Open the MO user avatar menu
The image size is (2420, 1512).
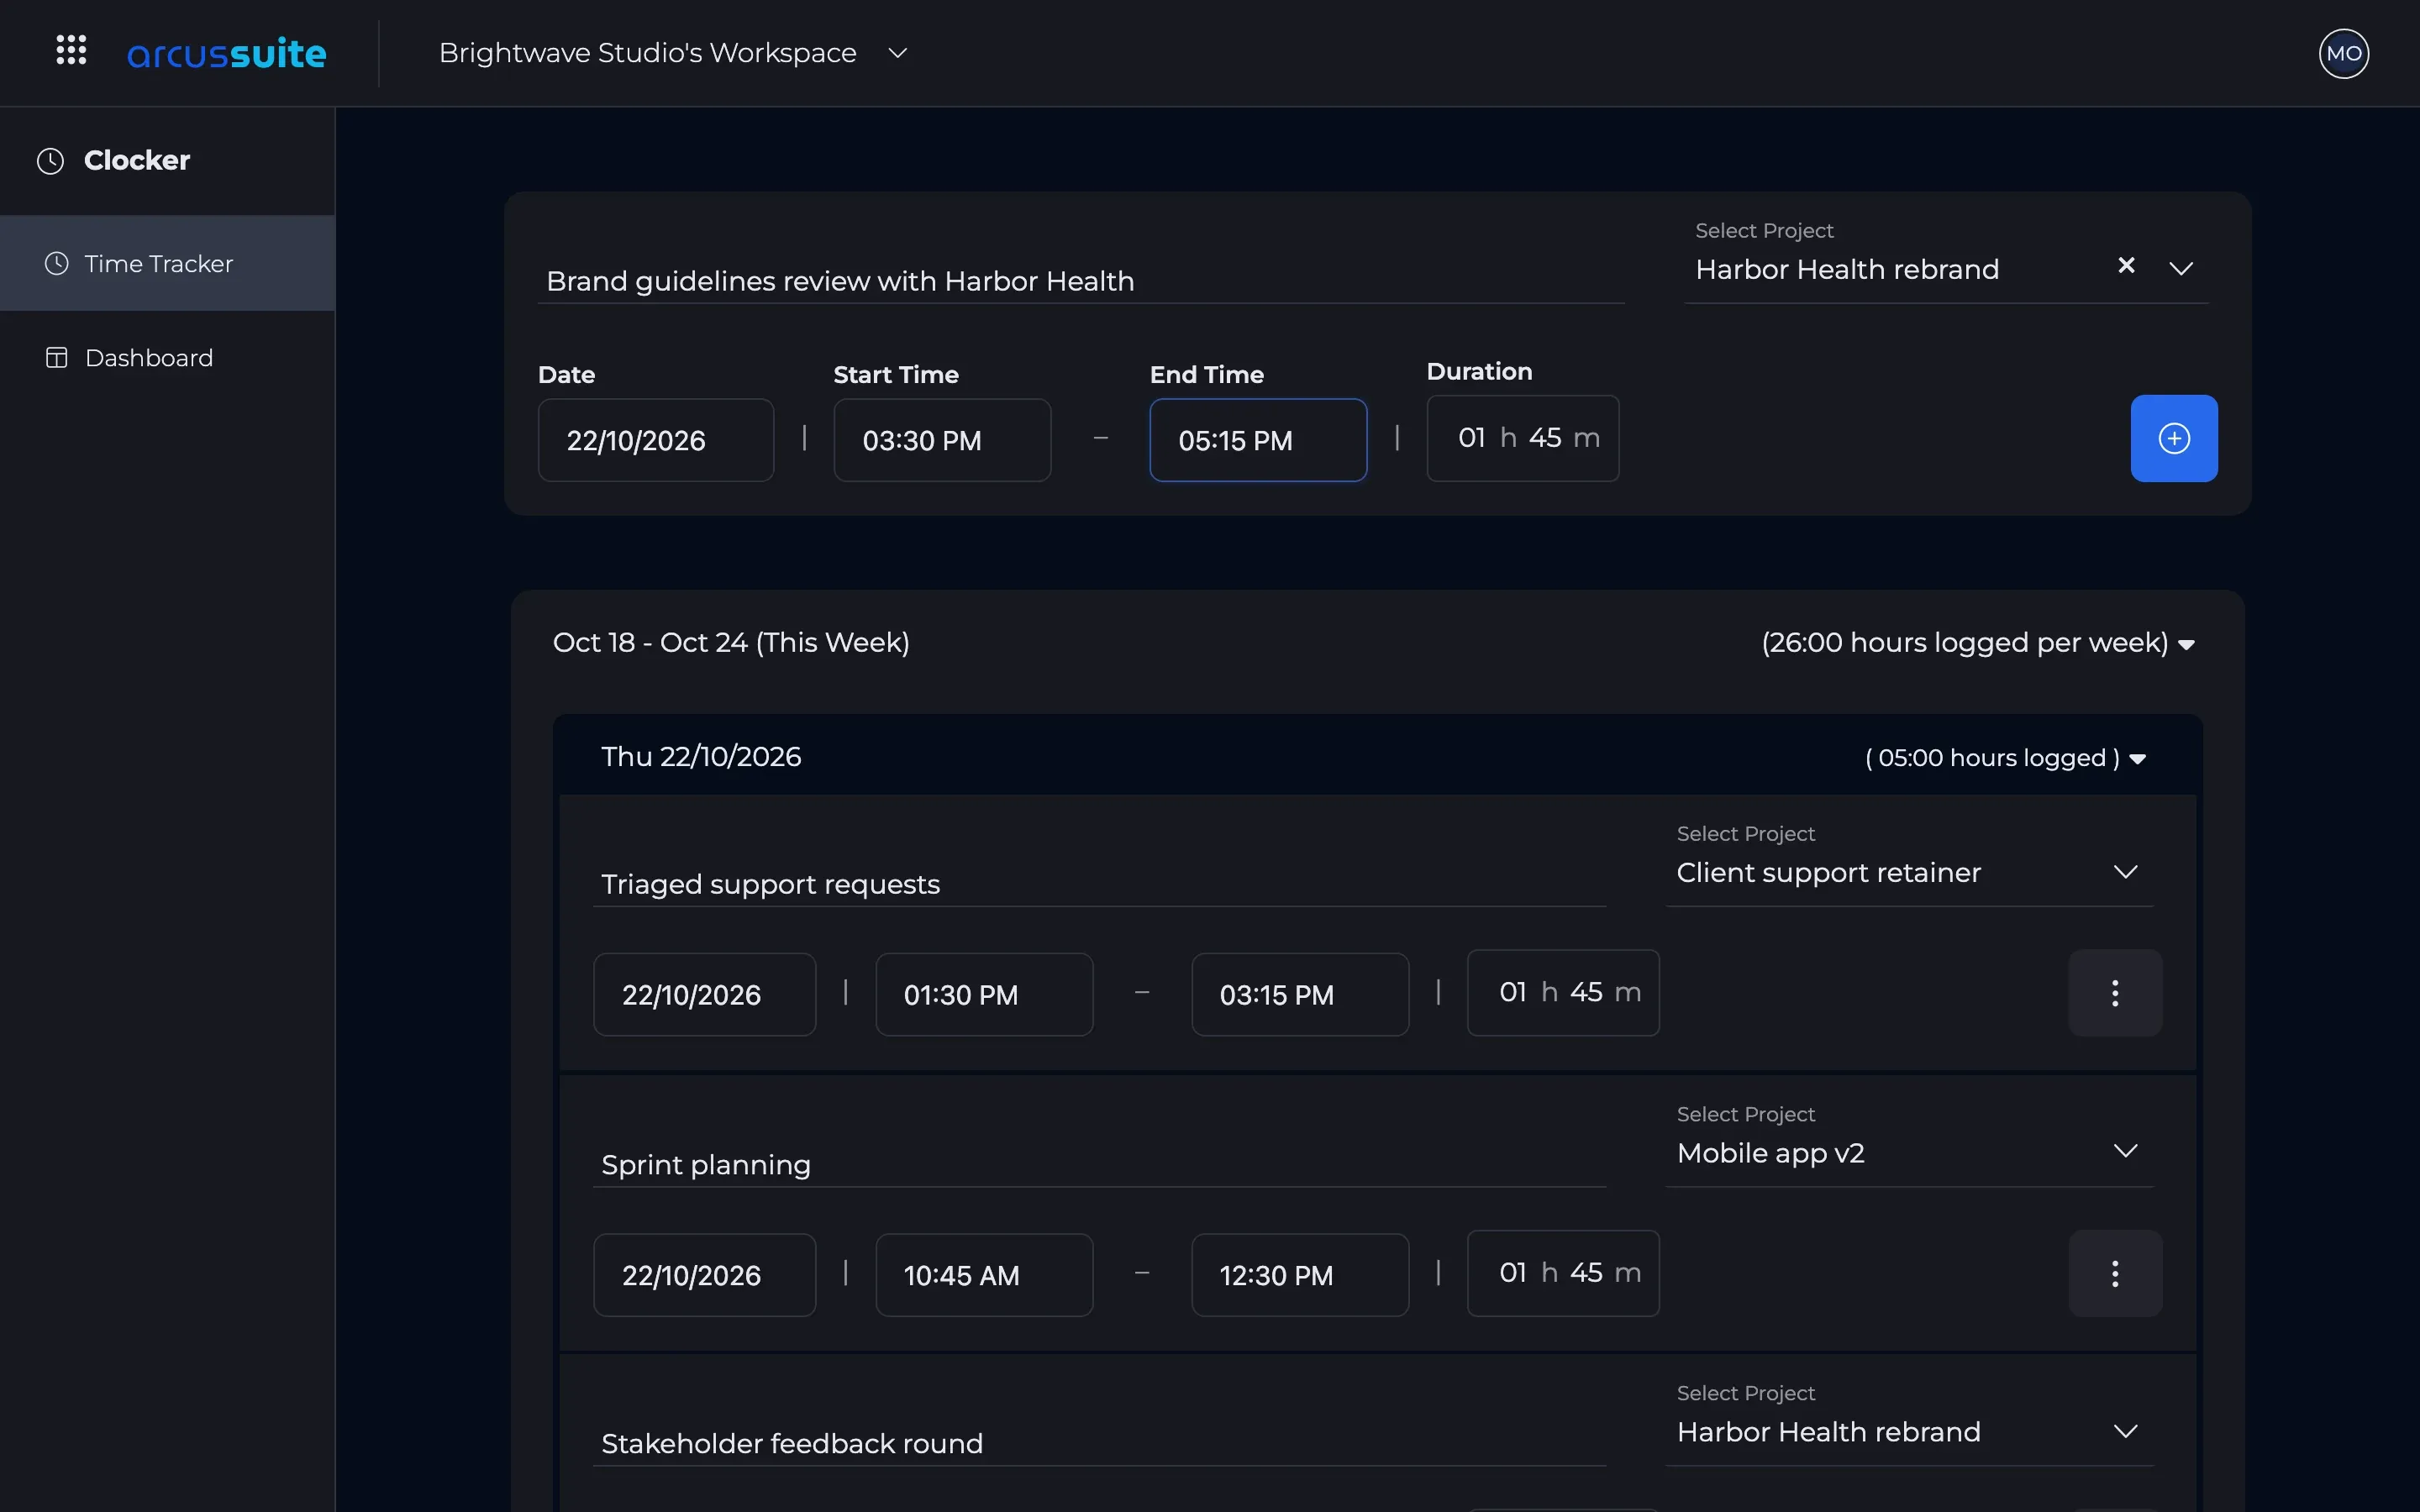(x=2343, y=53)
